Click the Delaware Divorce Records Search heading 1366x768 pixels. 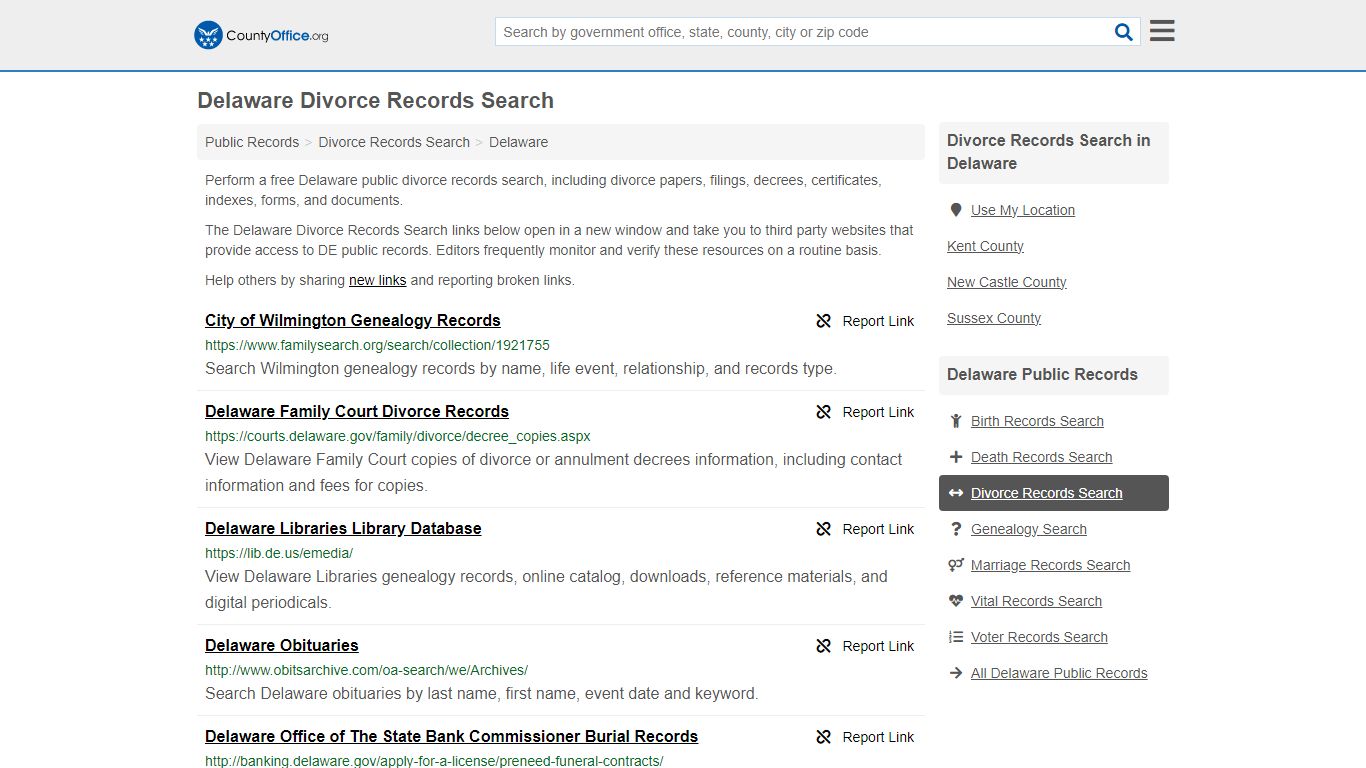coord(375,101)
